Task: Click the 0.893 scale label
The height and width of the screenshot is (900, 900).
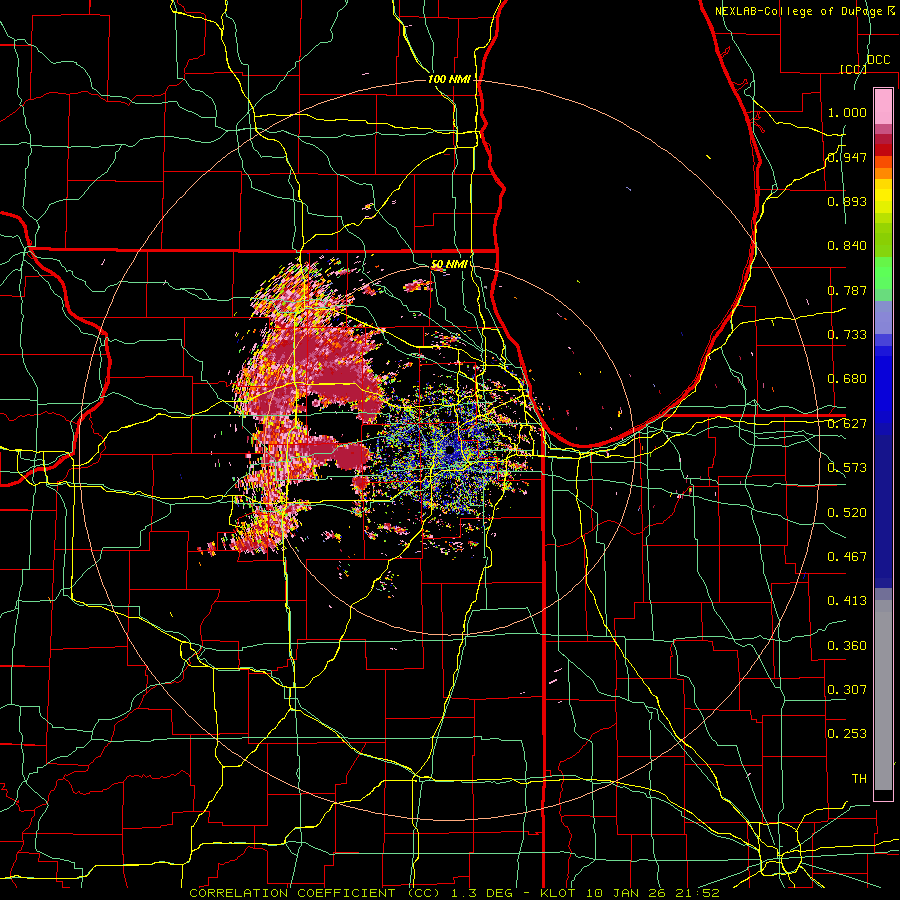Action: tap(847, 201)
